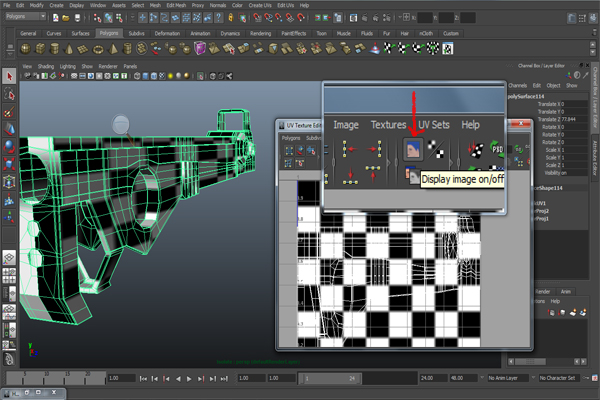This screenshot has width=600, height=400.
Task: Click the new scene icon
Action: coord(55,18)
